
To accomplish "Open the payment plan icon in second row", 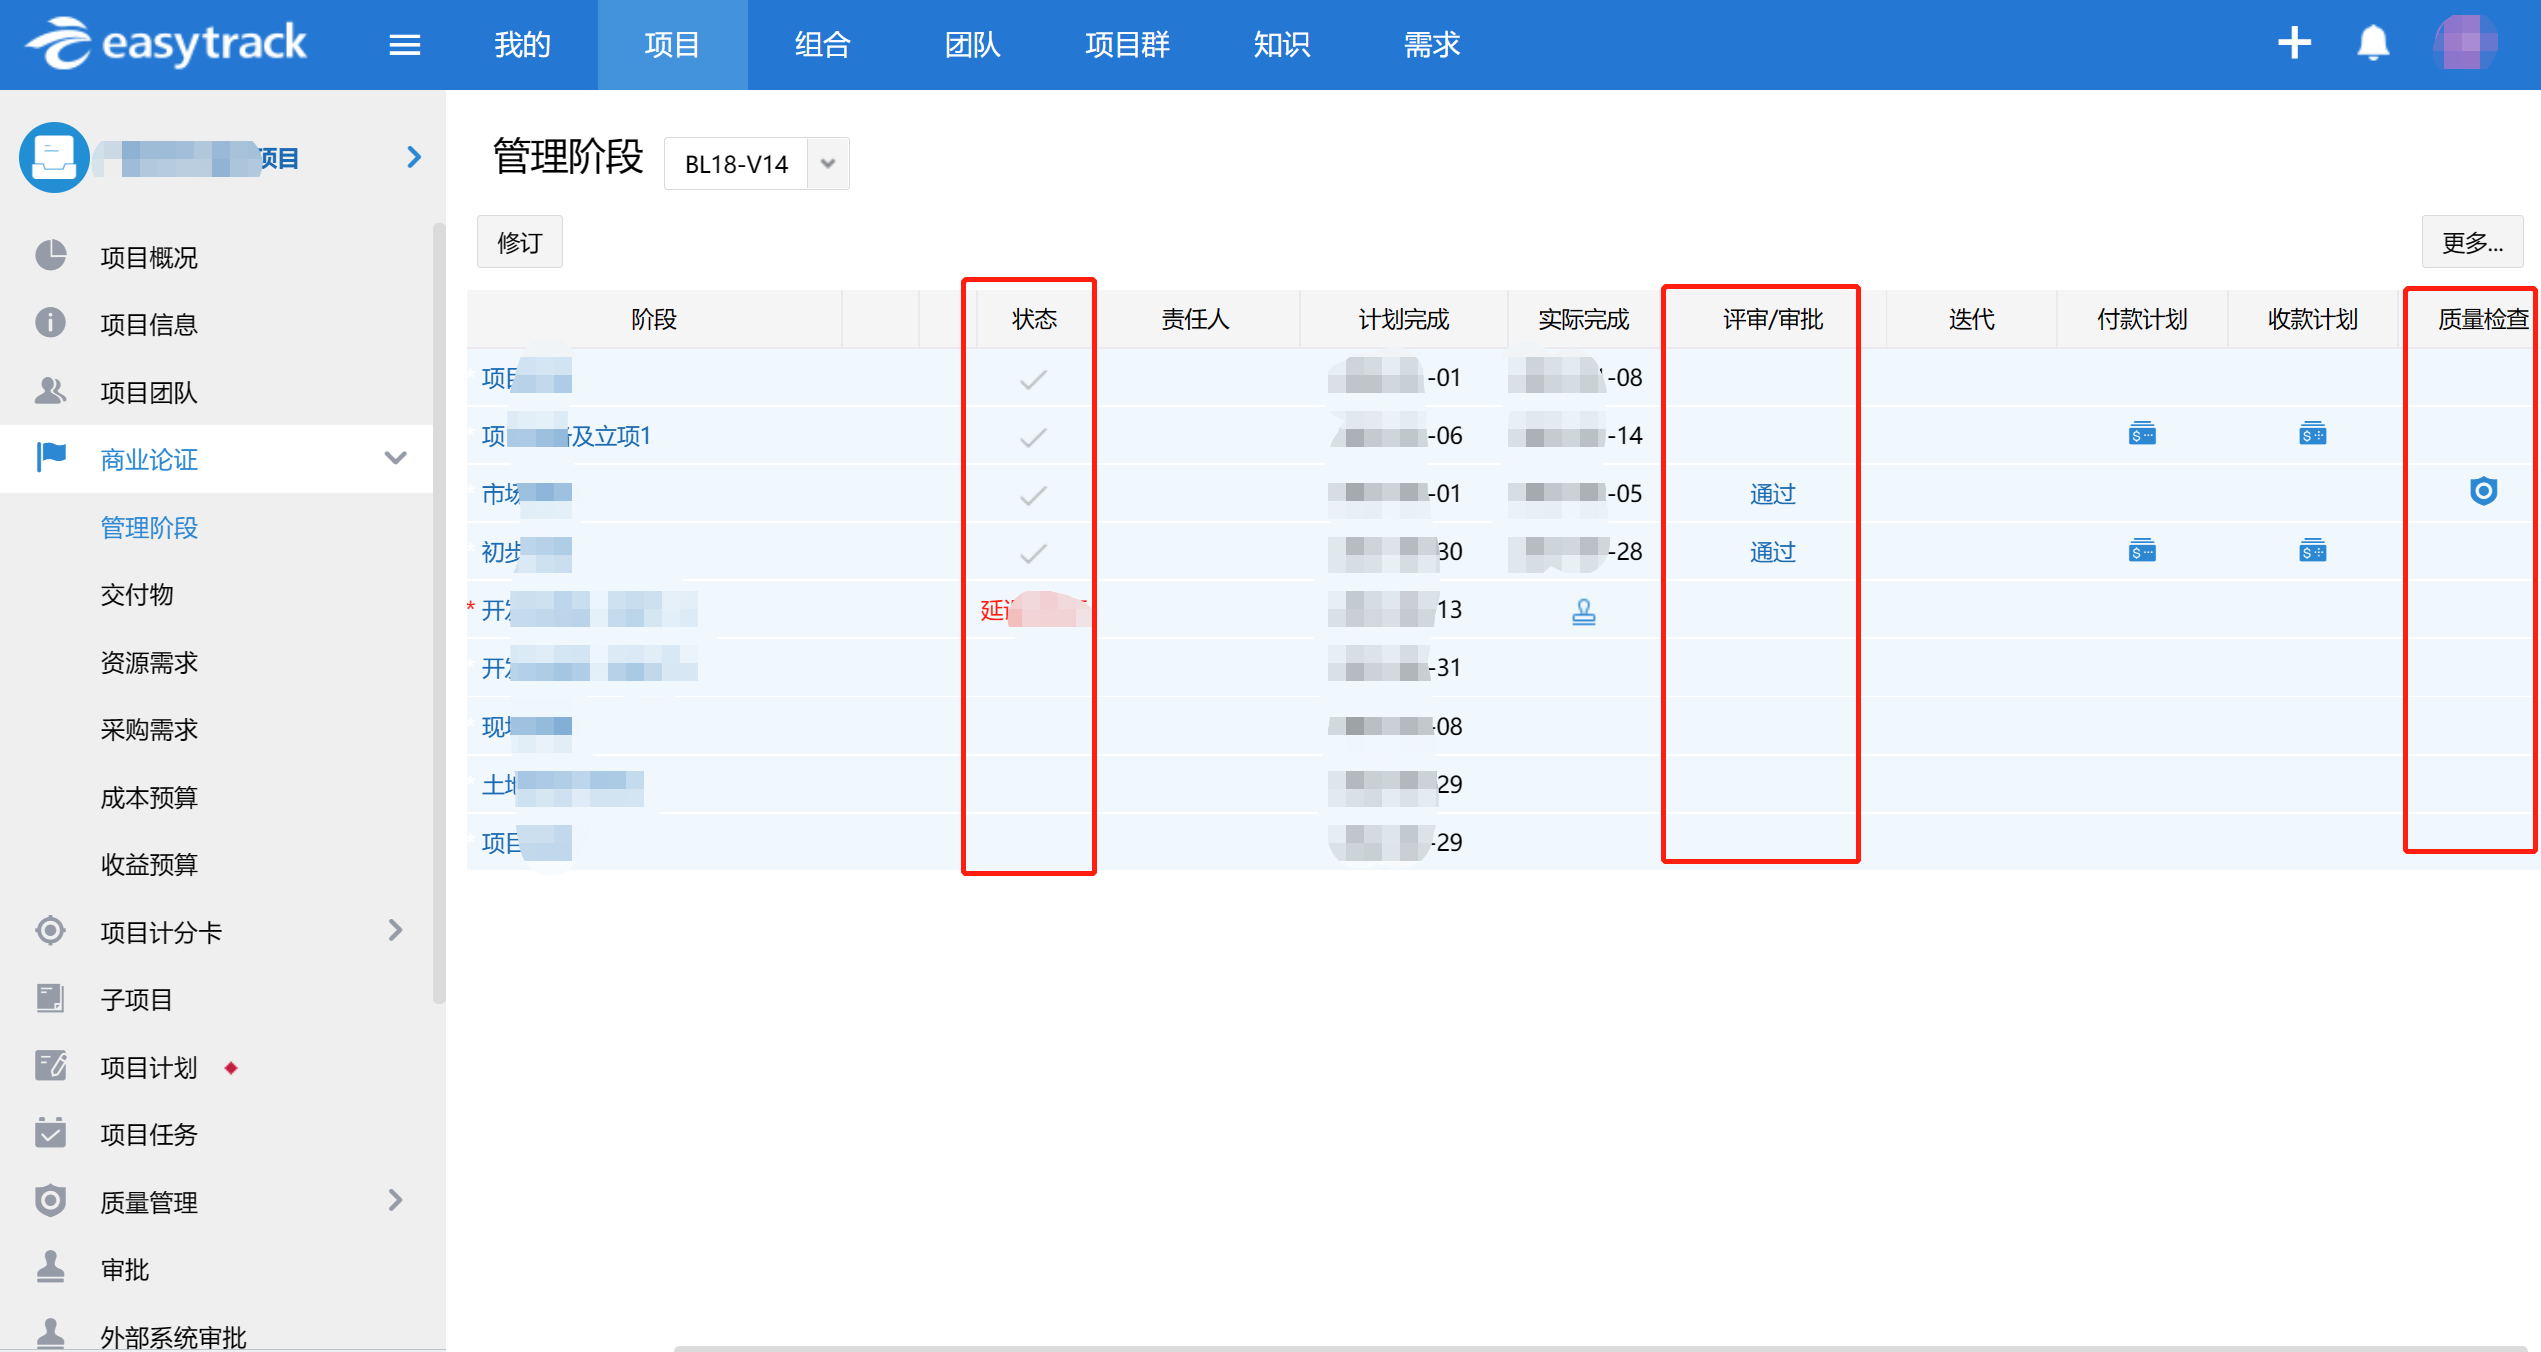I will [2142, 434].
